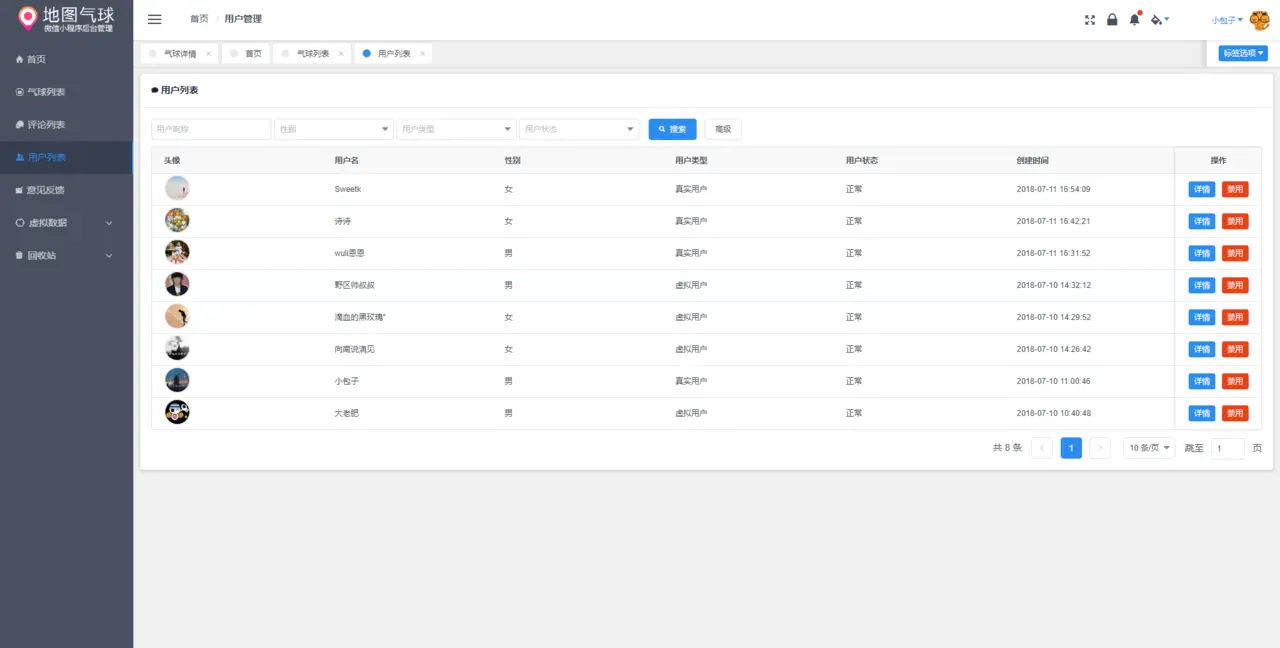Close the 气球详情 tab
The width and height of the screenshot is (1280, 648).
click(x=208, y=54)
